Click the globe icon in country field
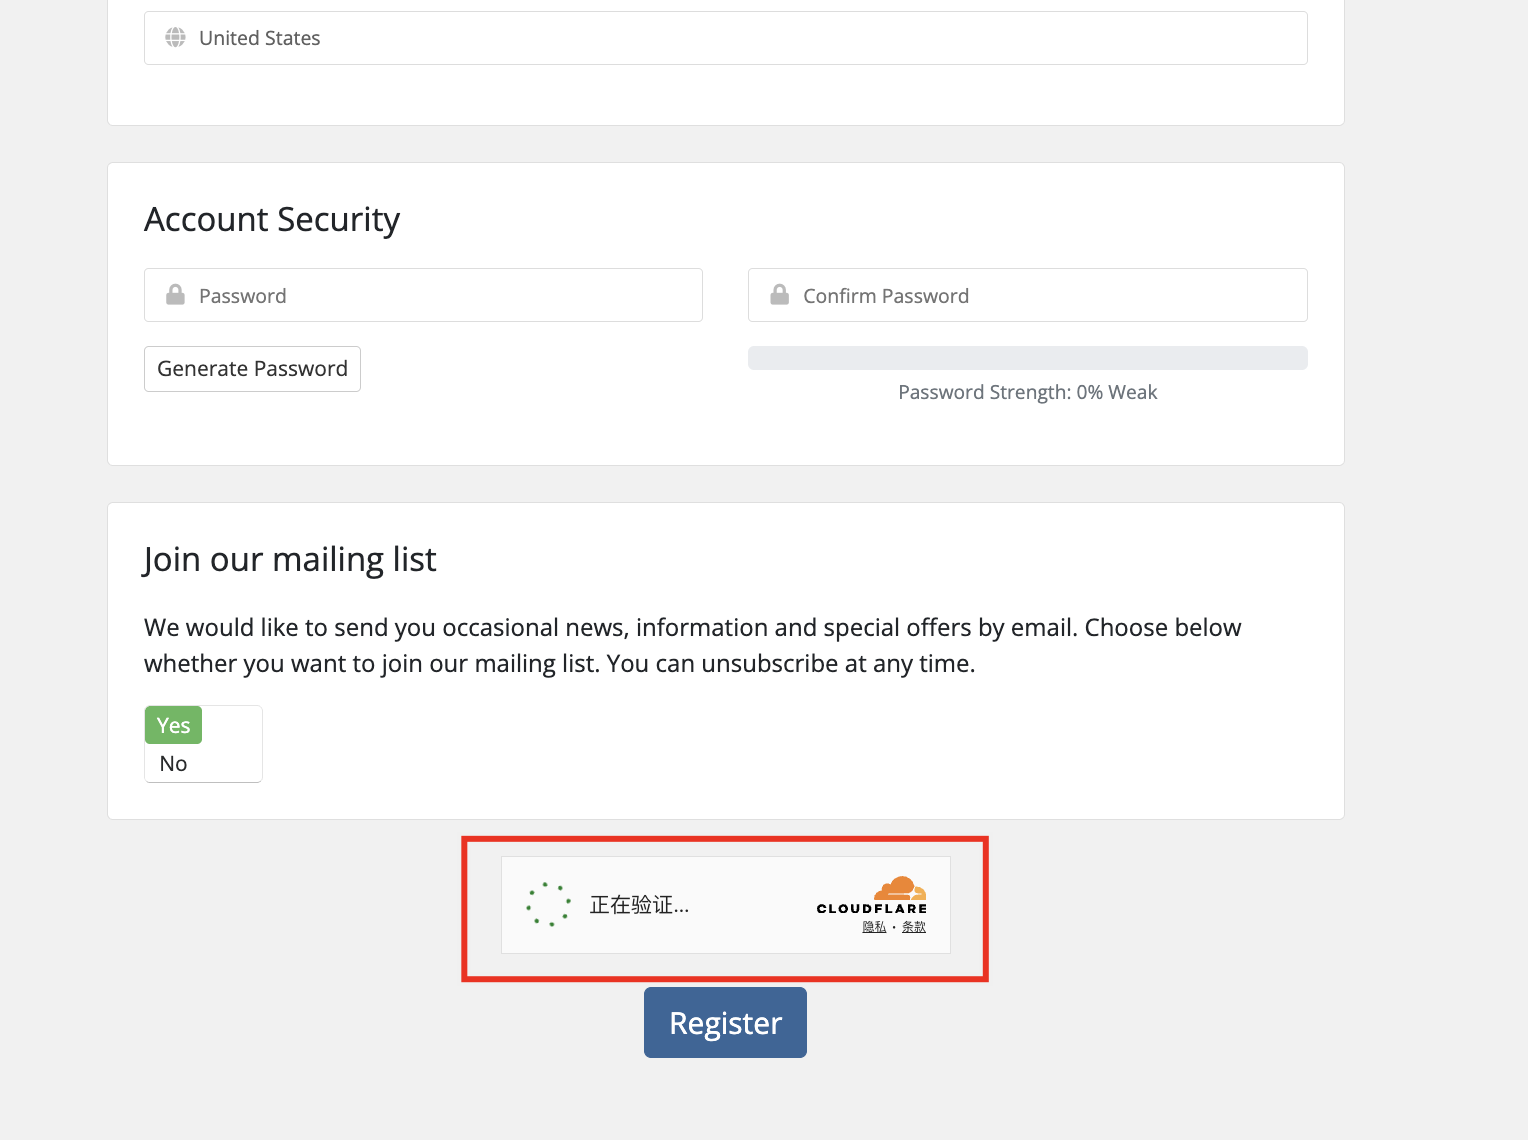 (175, 38)
